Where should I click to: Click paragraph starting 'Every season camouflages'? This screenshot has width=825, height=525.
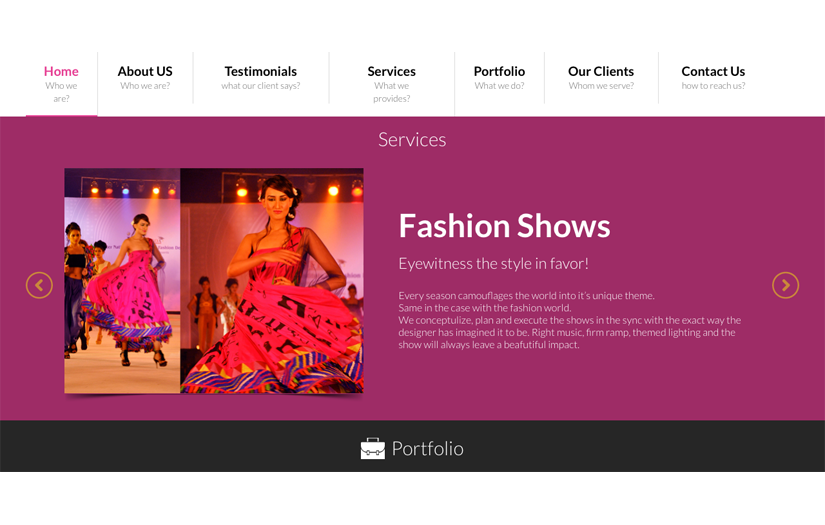point(569,320)
